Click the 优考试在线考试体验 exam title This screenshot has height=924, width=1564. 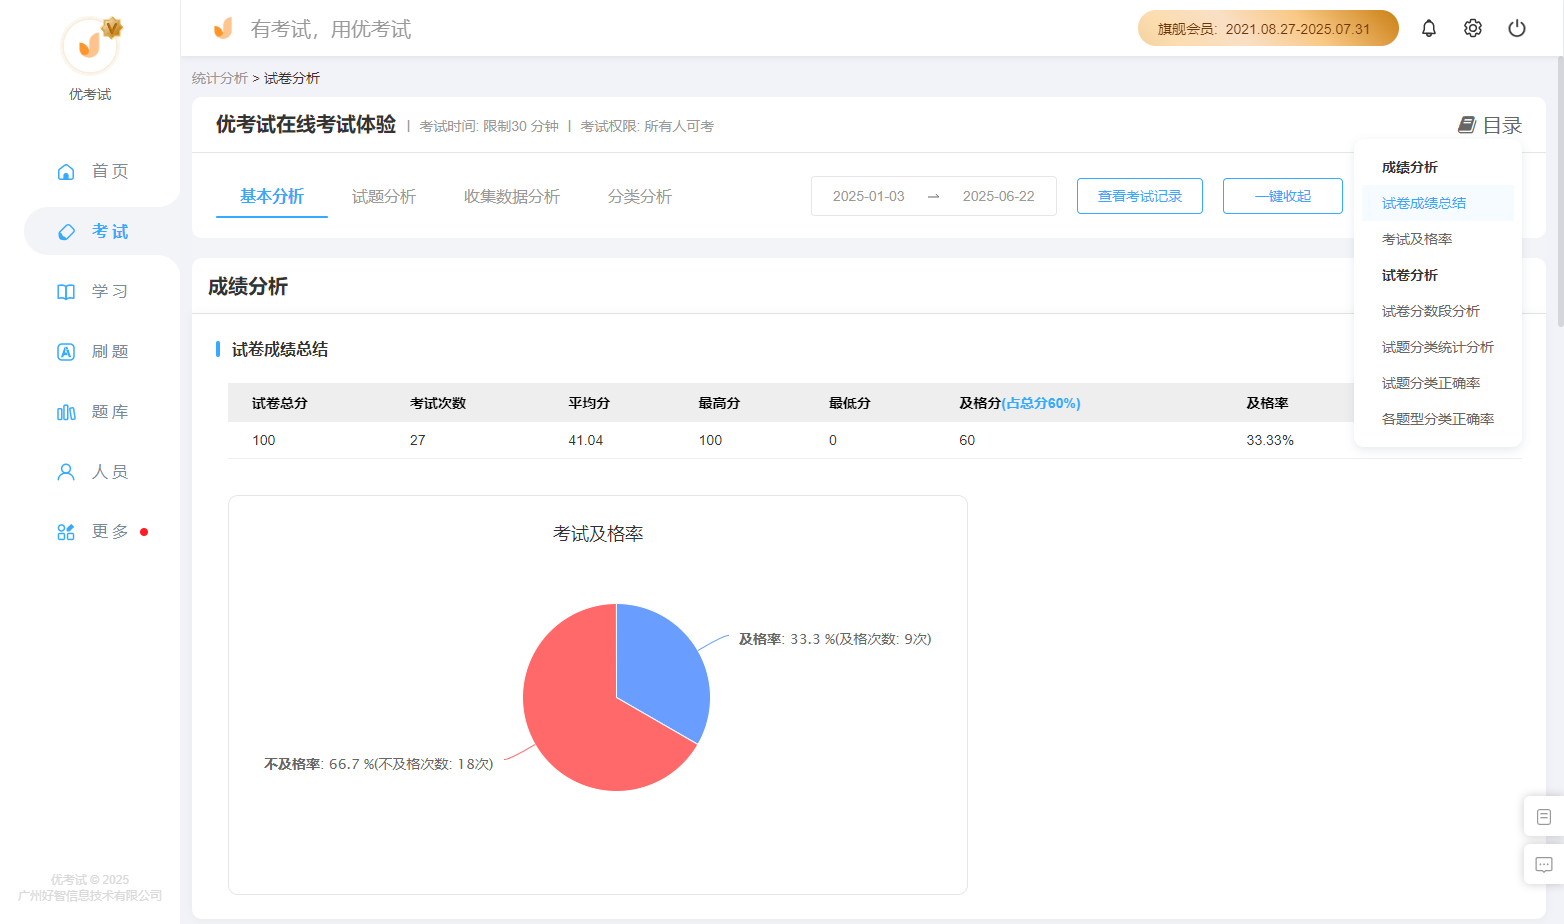(x=306, y=124)
